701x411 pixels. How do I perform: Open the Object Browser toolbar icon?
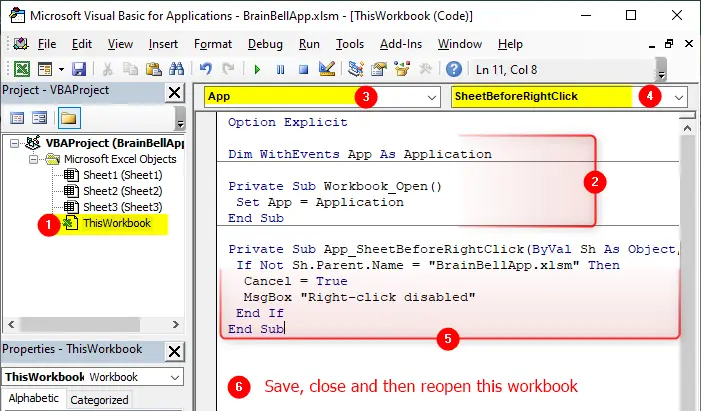[402, 69]
